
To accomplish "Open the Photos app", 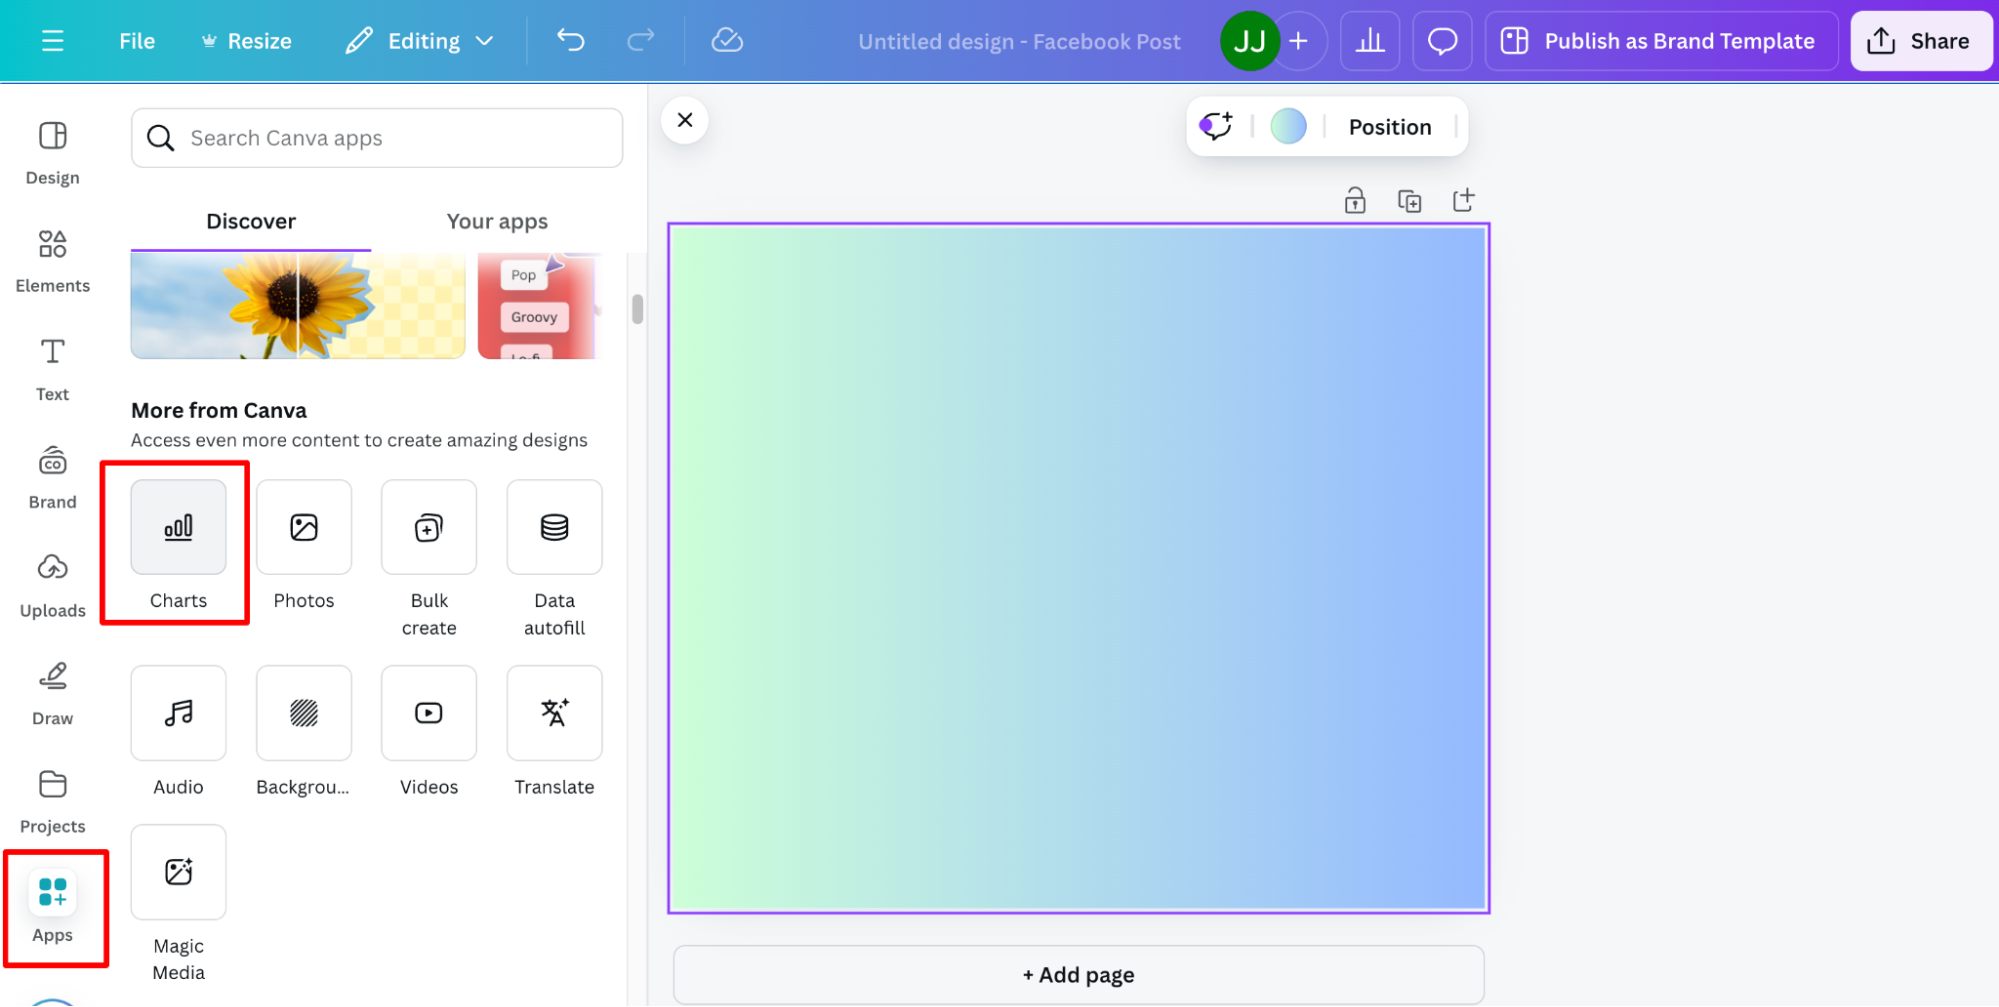I will 304,544.
